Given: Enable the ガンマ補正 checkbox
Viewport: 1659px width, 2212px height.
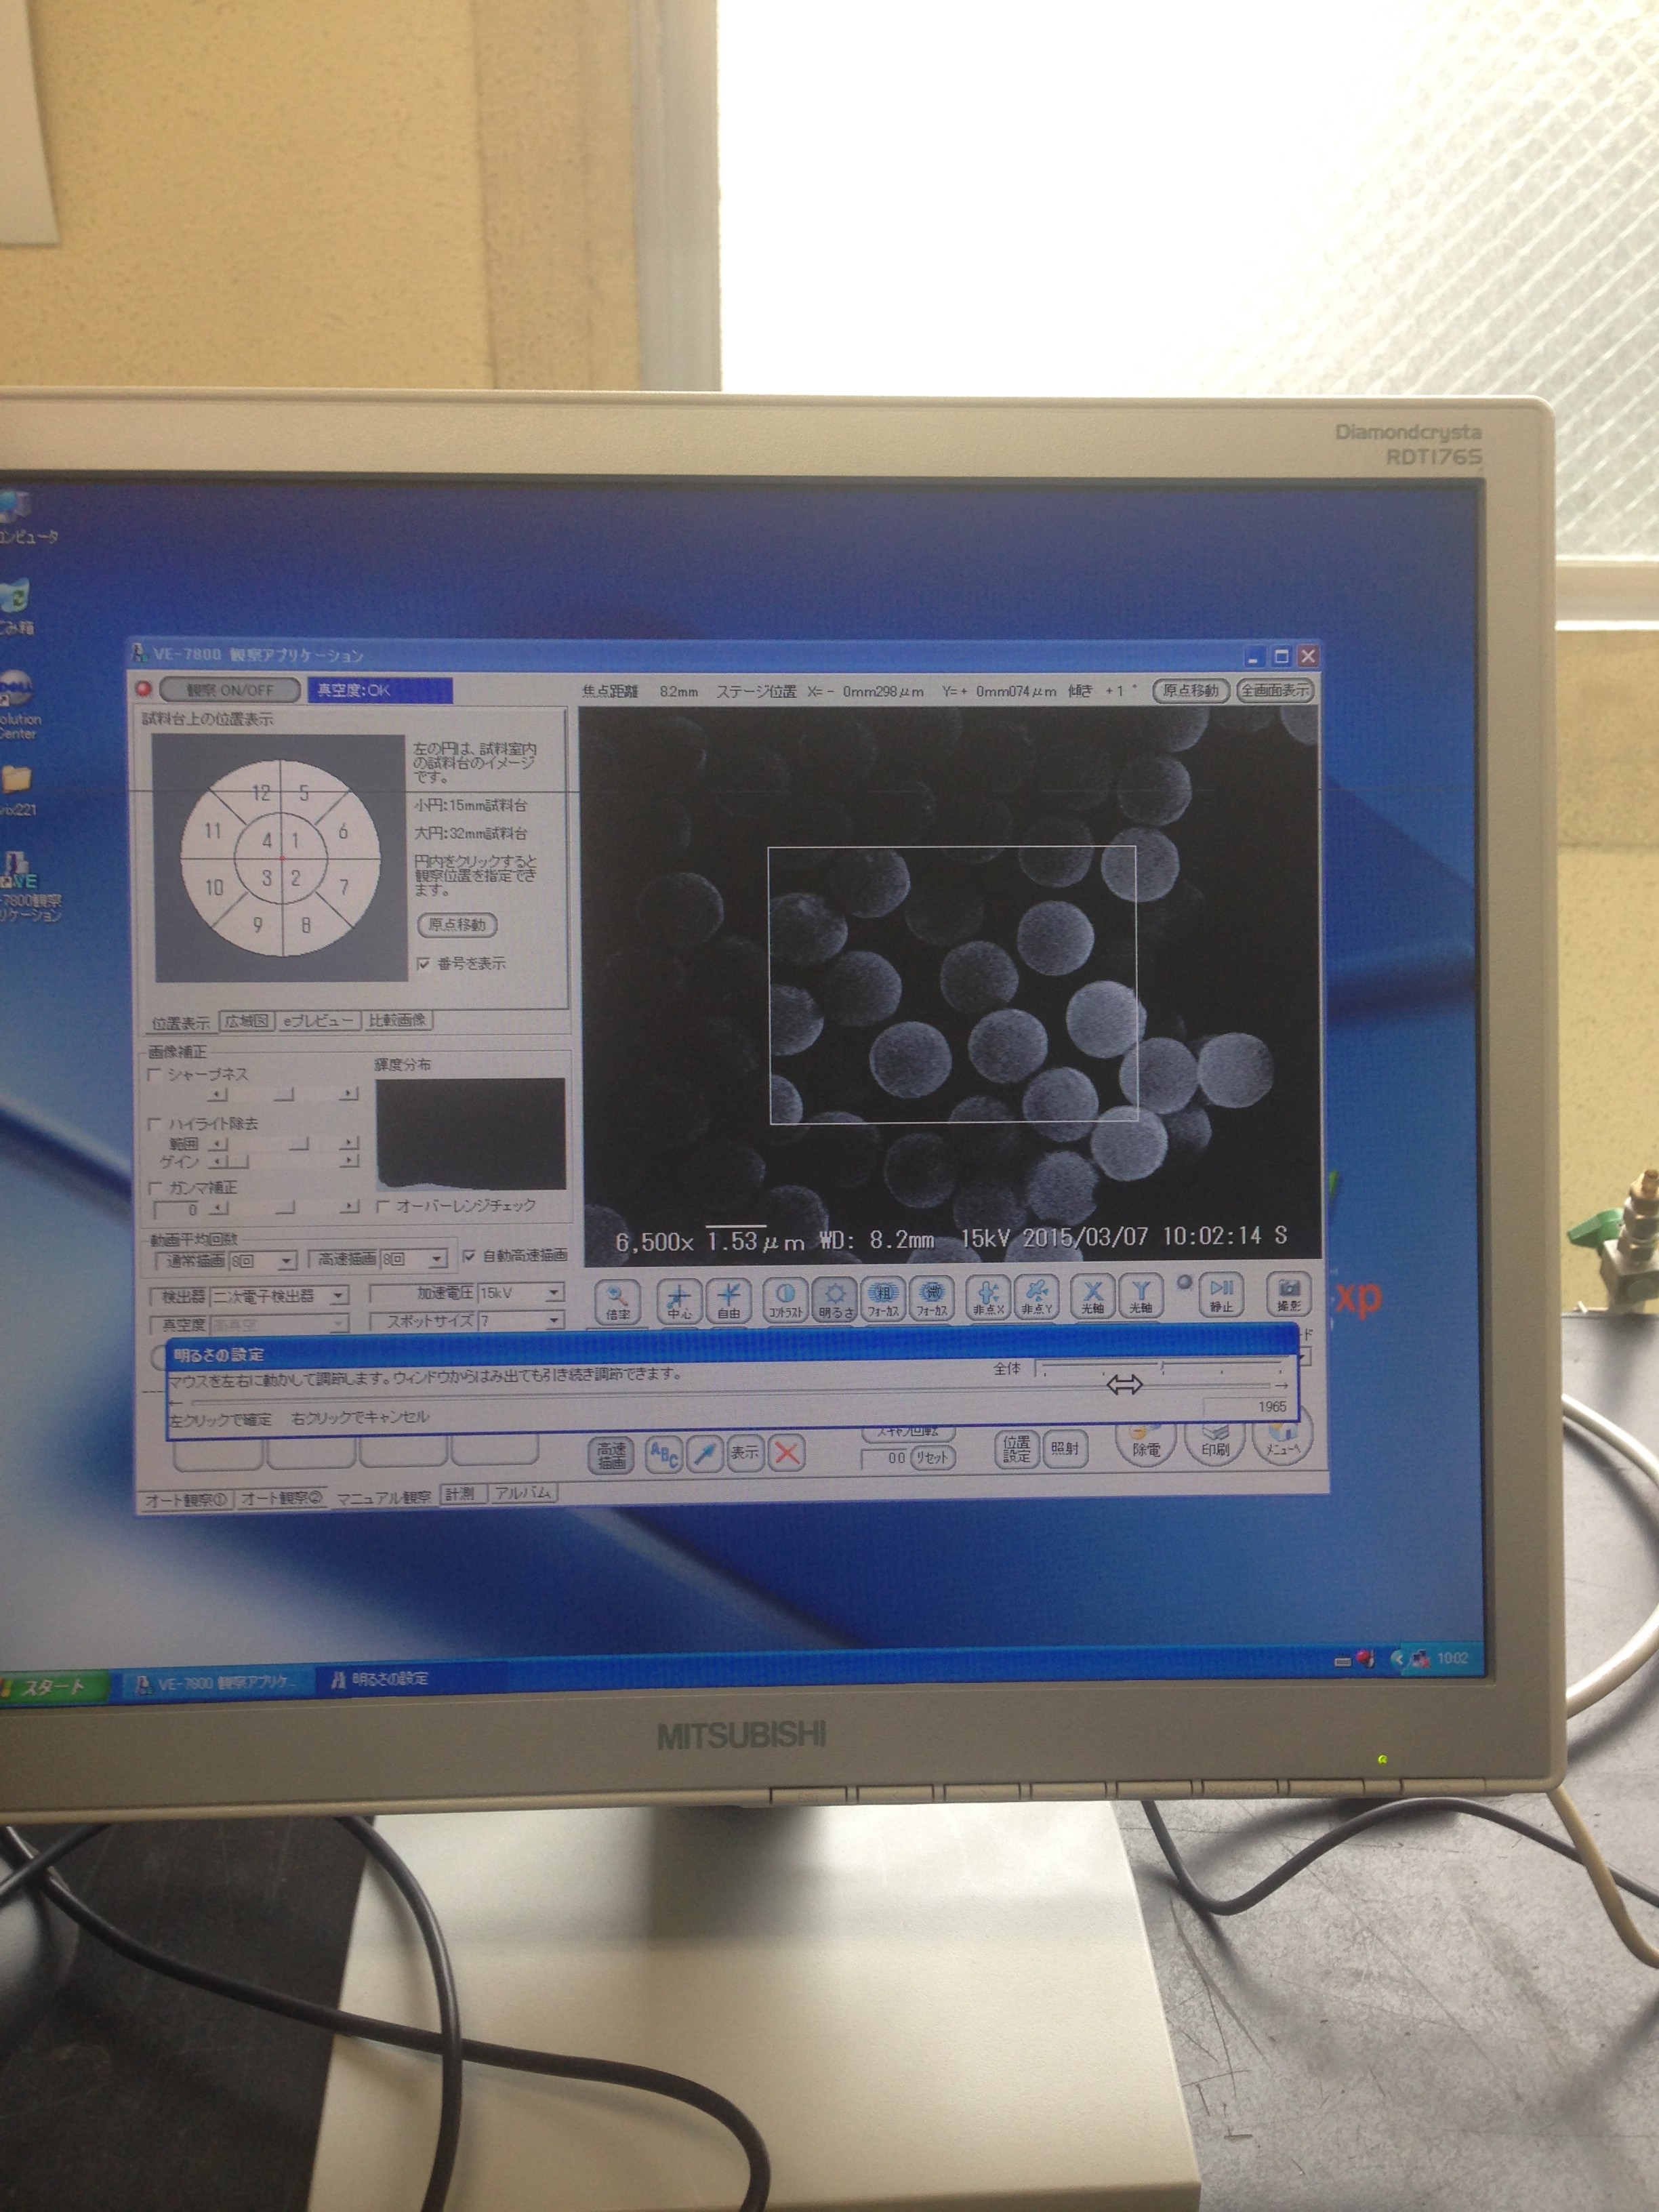Looking at the screenshot, I should [x=155, y=1187].
